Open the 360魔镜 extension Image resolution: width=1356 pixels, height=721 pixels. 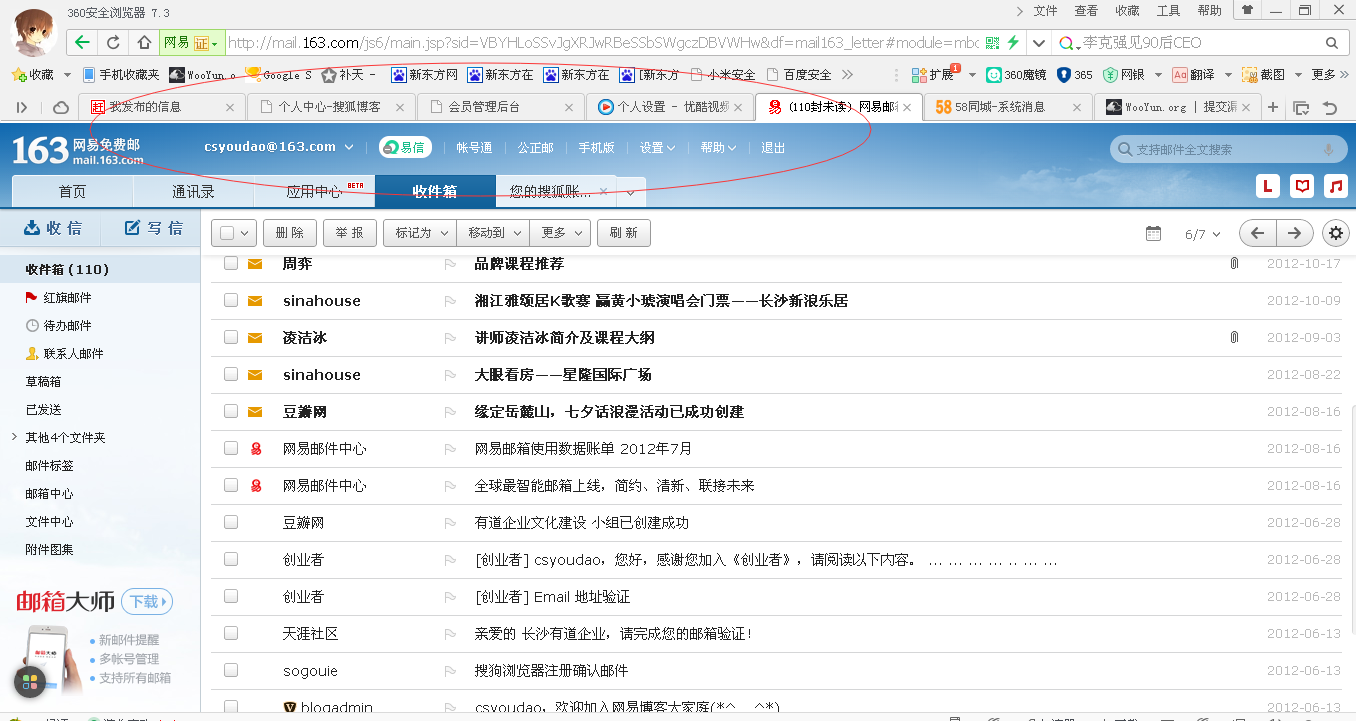tap(1016, 75)
